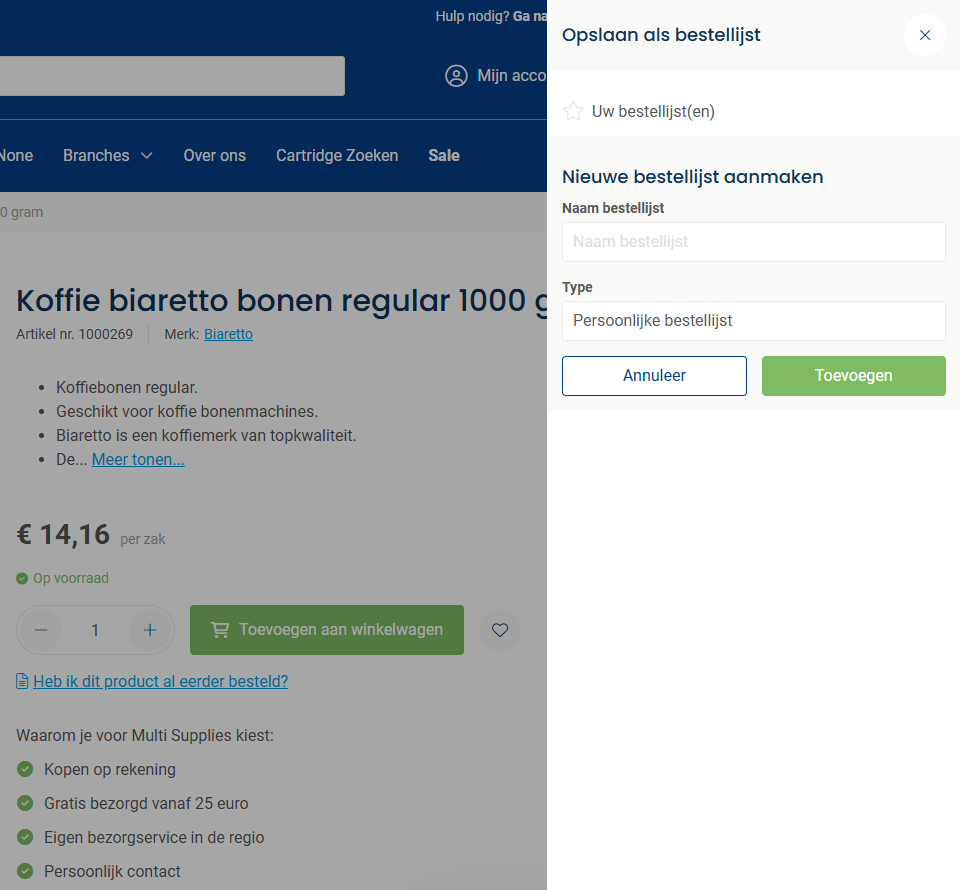Open the Biaretto brand link
This screenshot has height=890, width=960.
[x=228, y=334]
